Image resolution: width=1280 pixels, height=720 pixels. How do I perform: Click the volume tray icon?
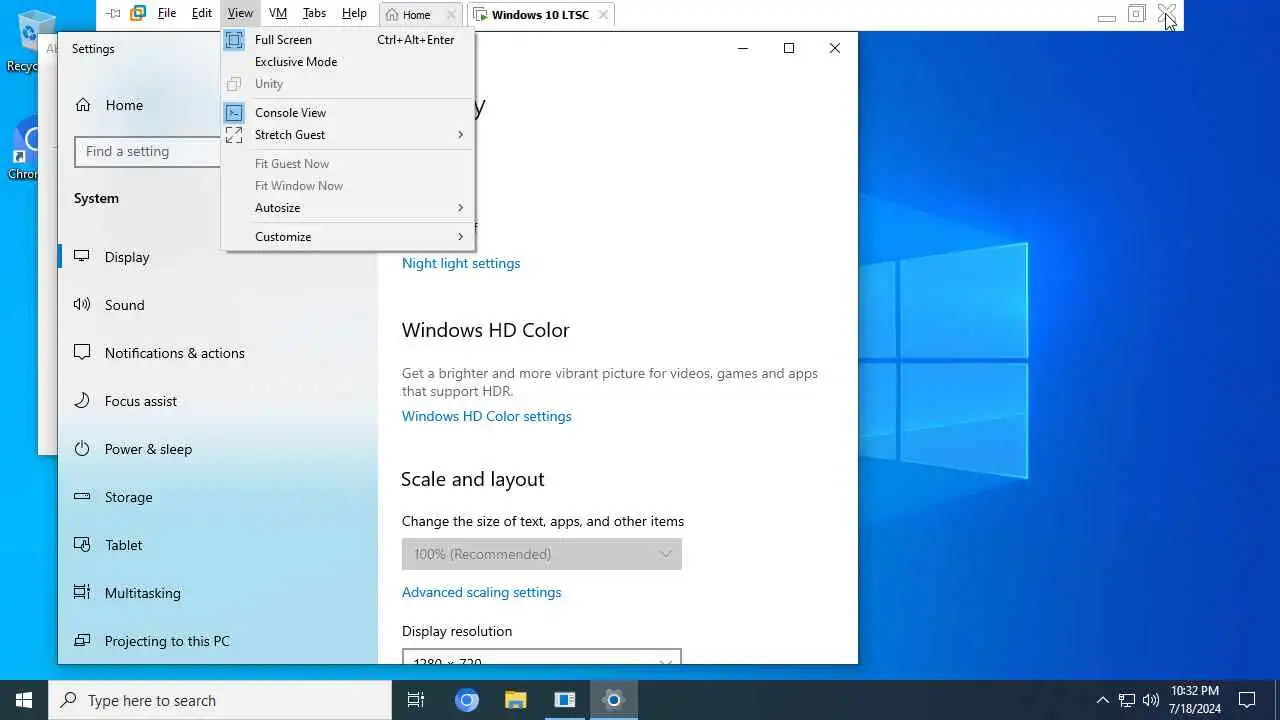1151,700
